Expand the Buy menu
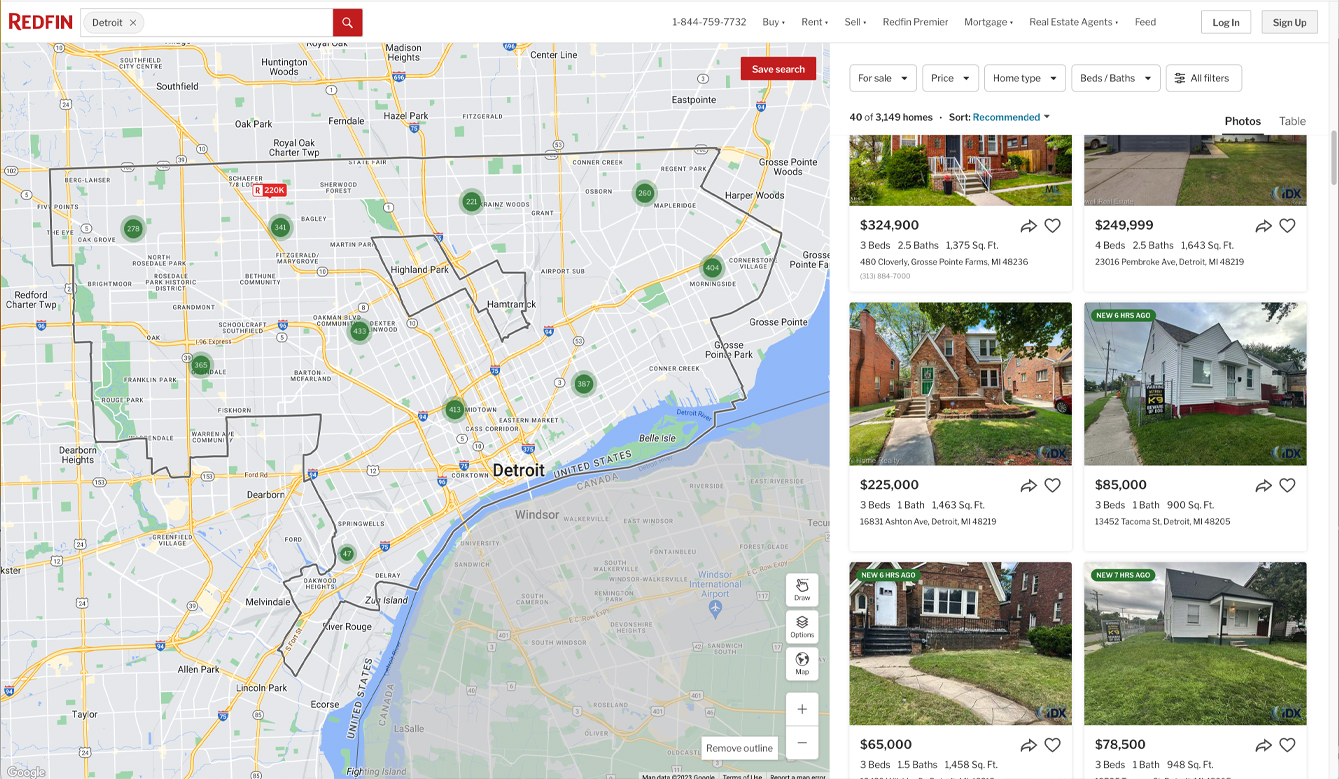This screenshot has width=1339, height=779. [773, 22]
